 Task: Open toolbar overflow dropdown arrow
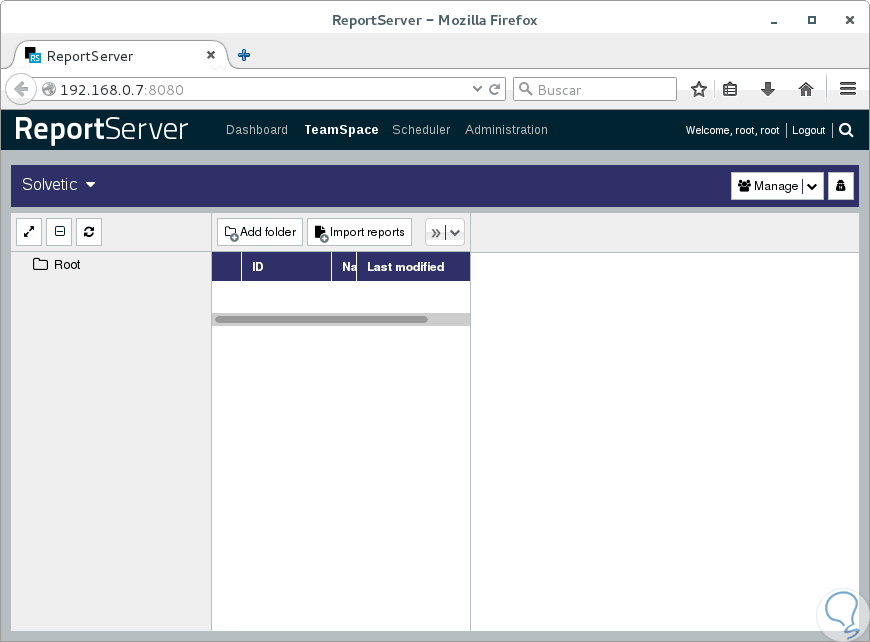(x=455, y=232)
